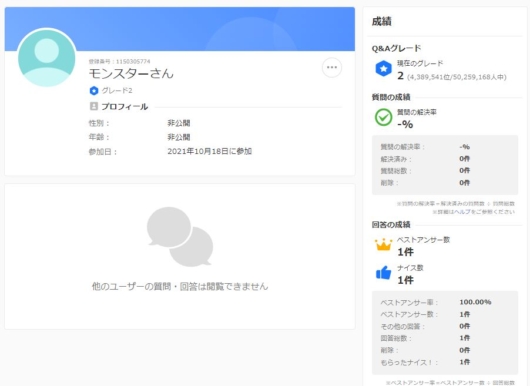Click ranking text 4,389,541位/50,259,168人中

pos(457,77)
